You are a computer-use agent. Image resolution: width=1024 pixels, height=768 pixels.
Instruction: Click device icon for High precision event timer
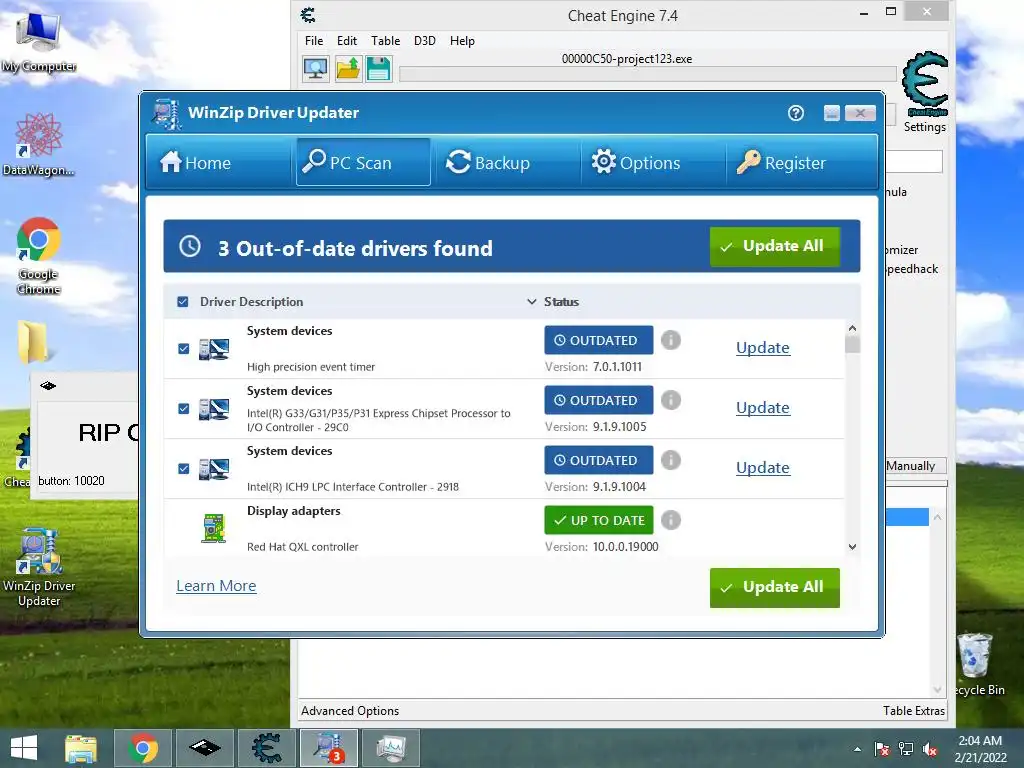[x=214, y=349]
